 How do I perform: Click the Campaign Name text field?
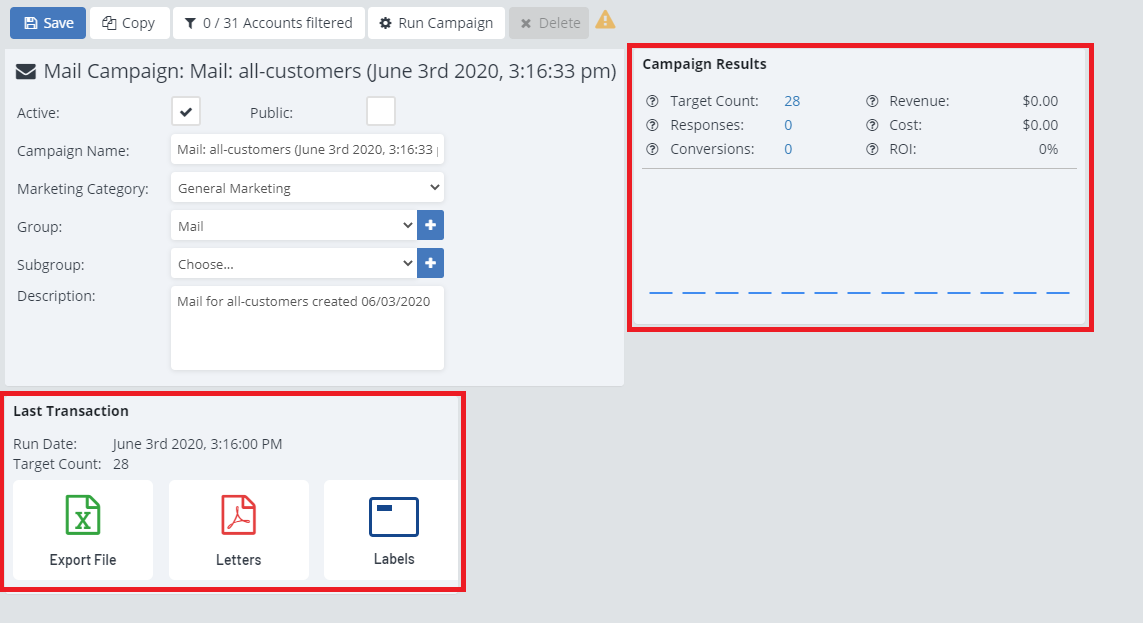point(307,150)
